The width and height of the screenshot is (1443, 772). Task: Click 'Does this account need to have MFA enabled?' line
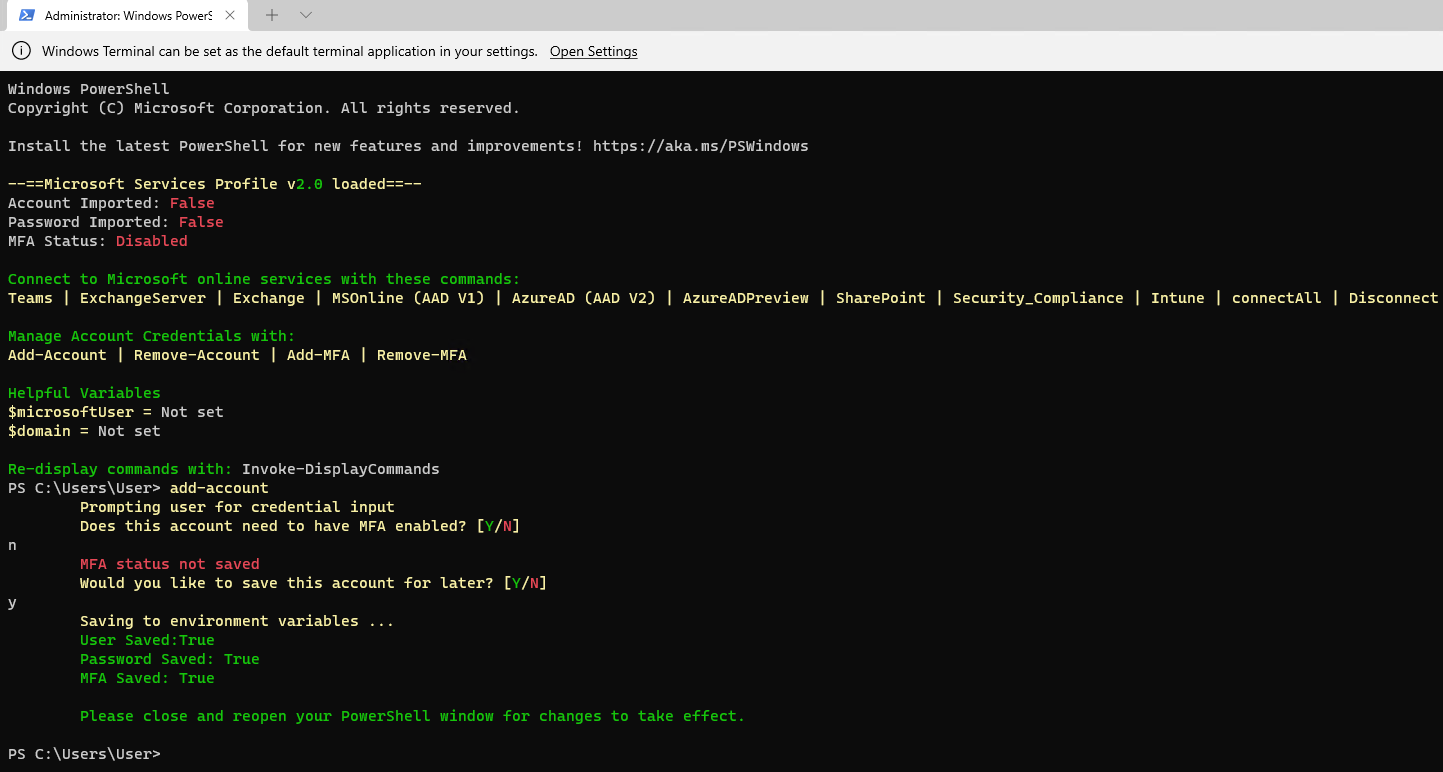pos(300,526)
